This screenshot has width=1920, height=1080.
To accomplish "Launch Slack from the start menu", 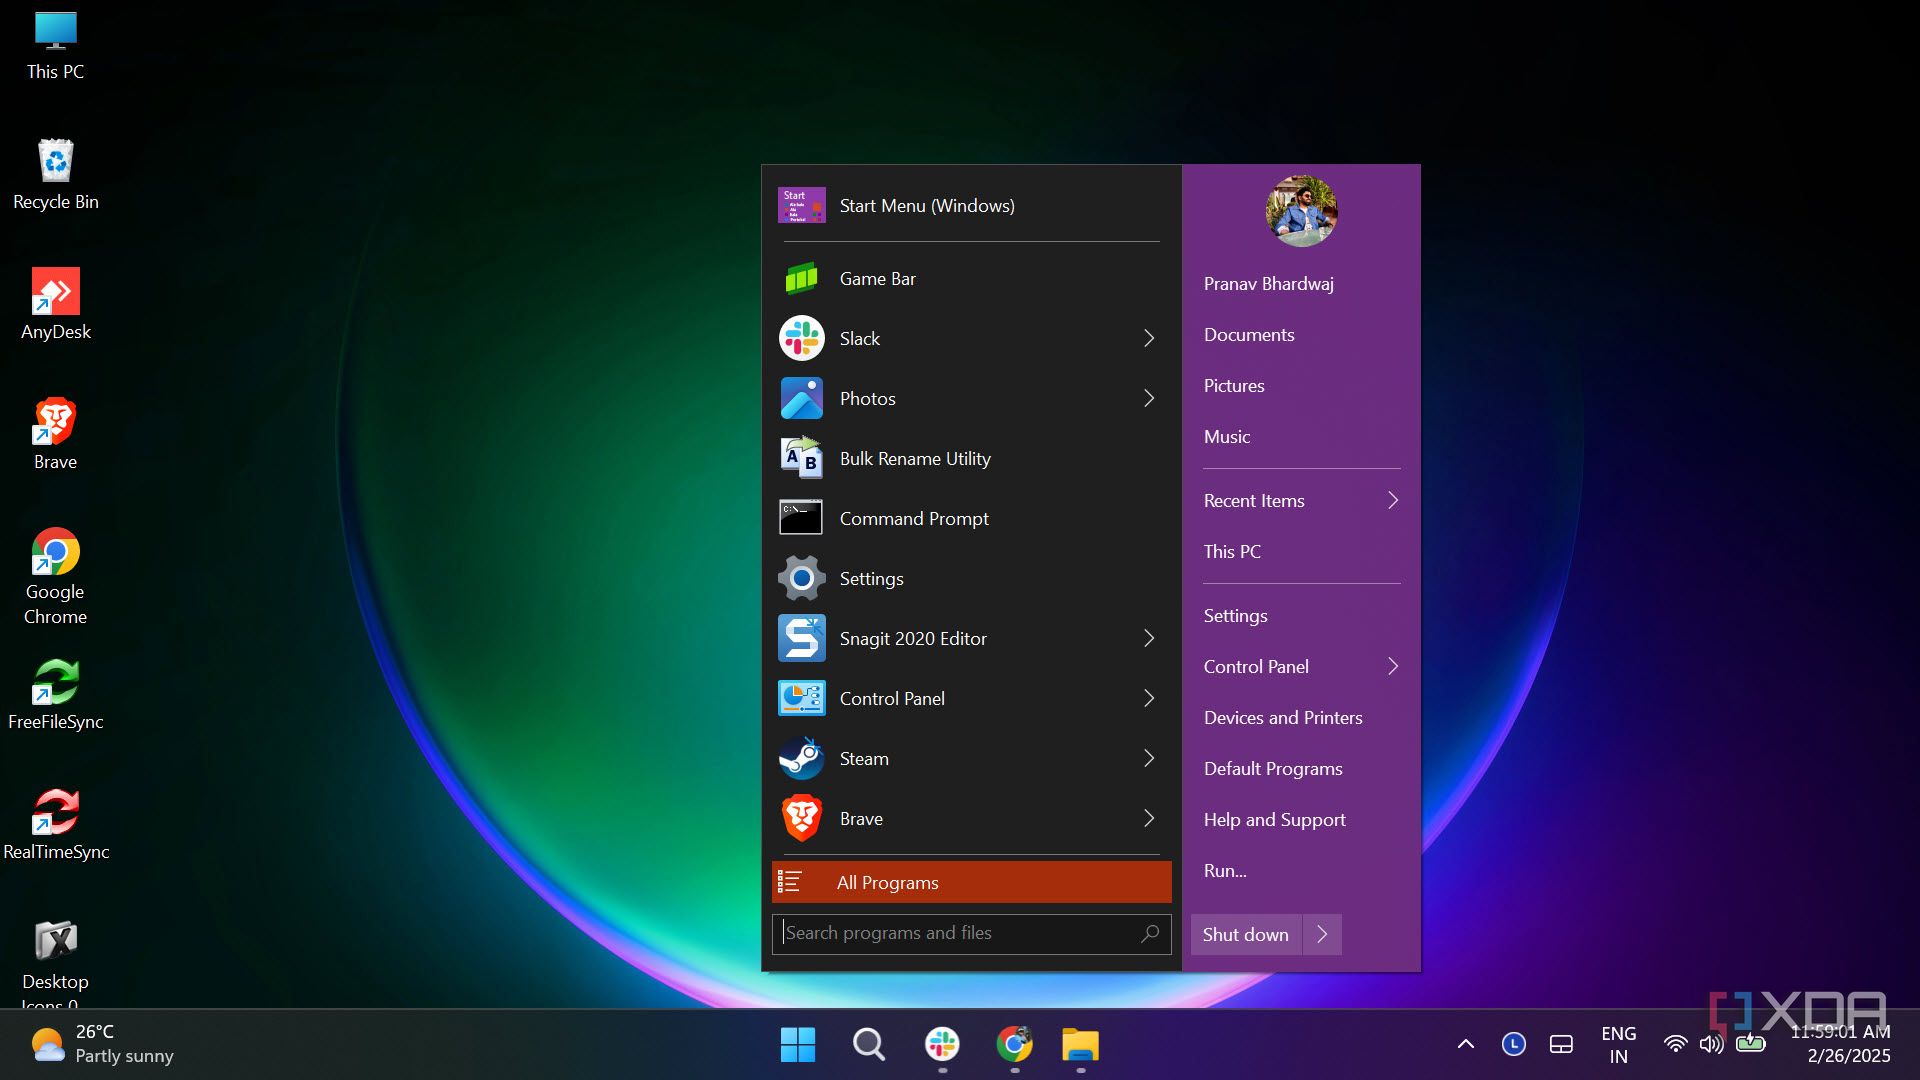I will point(860,338).
